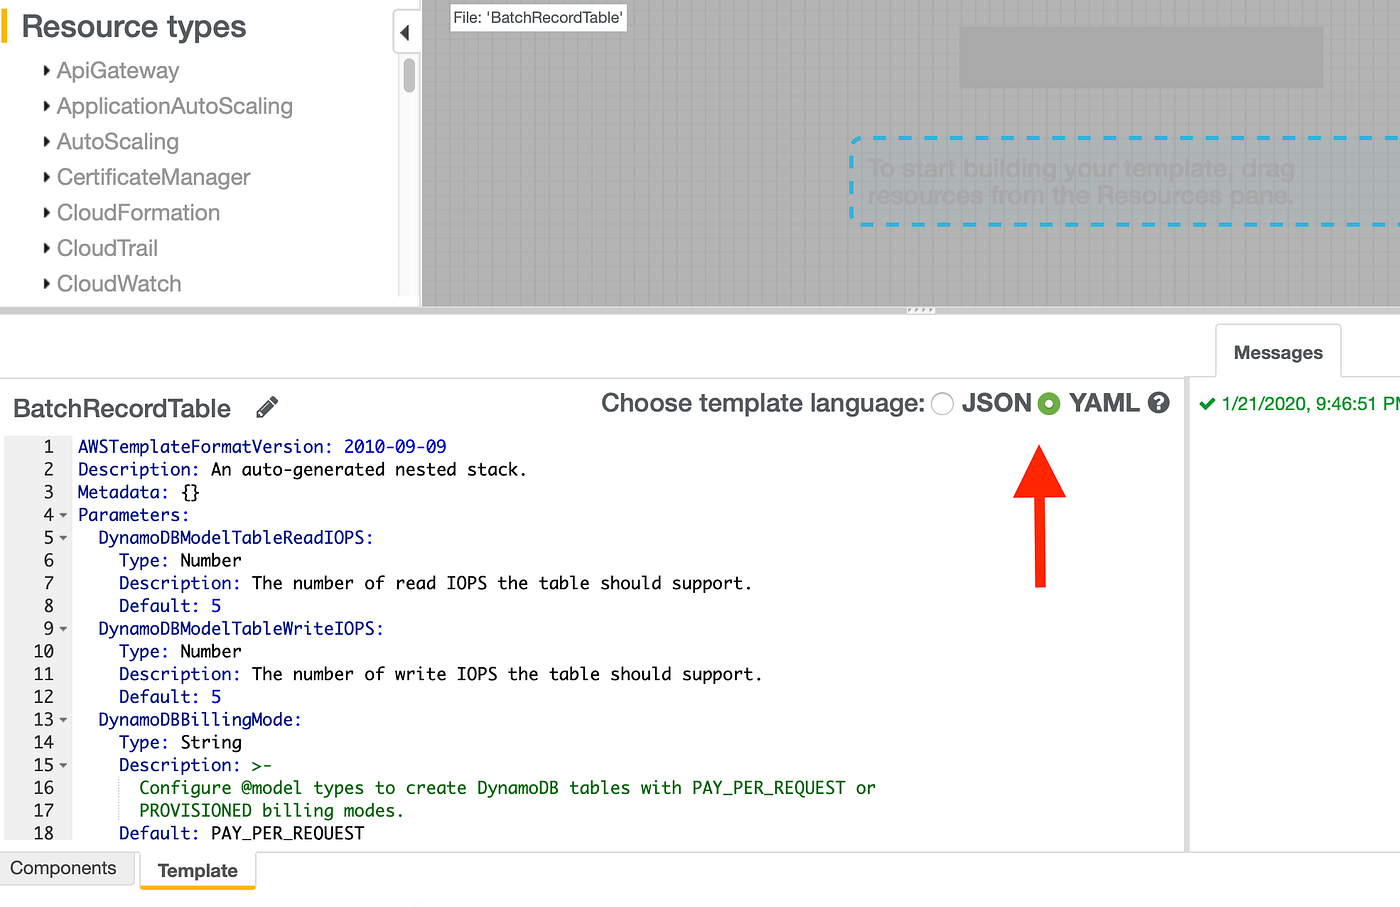Click the File 'BatchRecordTable' label on canvas
The image size is (1400, 907).
pyautogui.click(x=538, y=17)
